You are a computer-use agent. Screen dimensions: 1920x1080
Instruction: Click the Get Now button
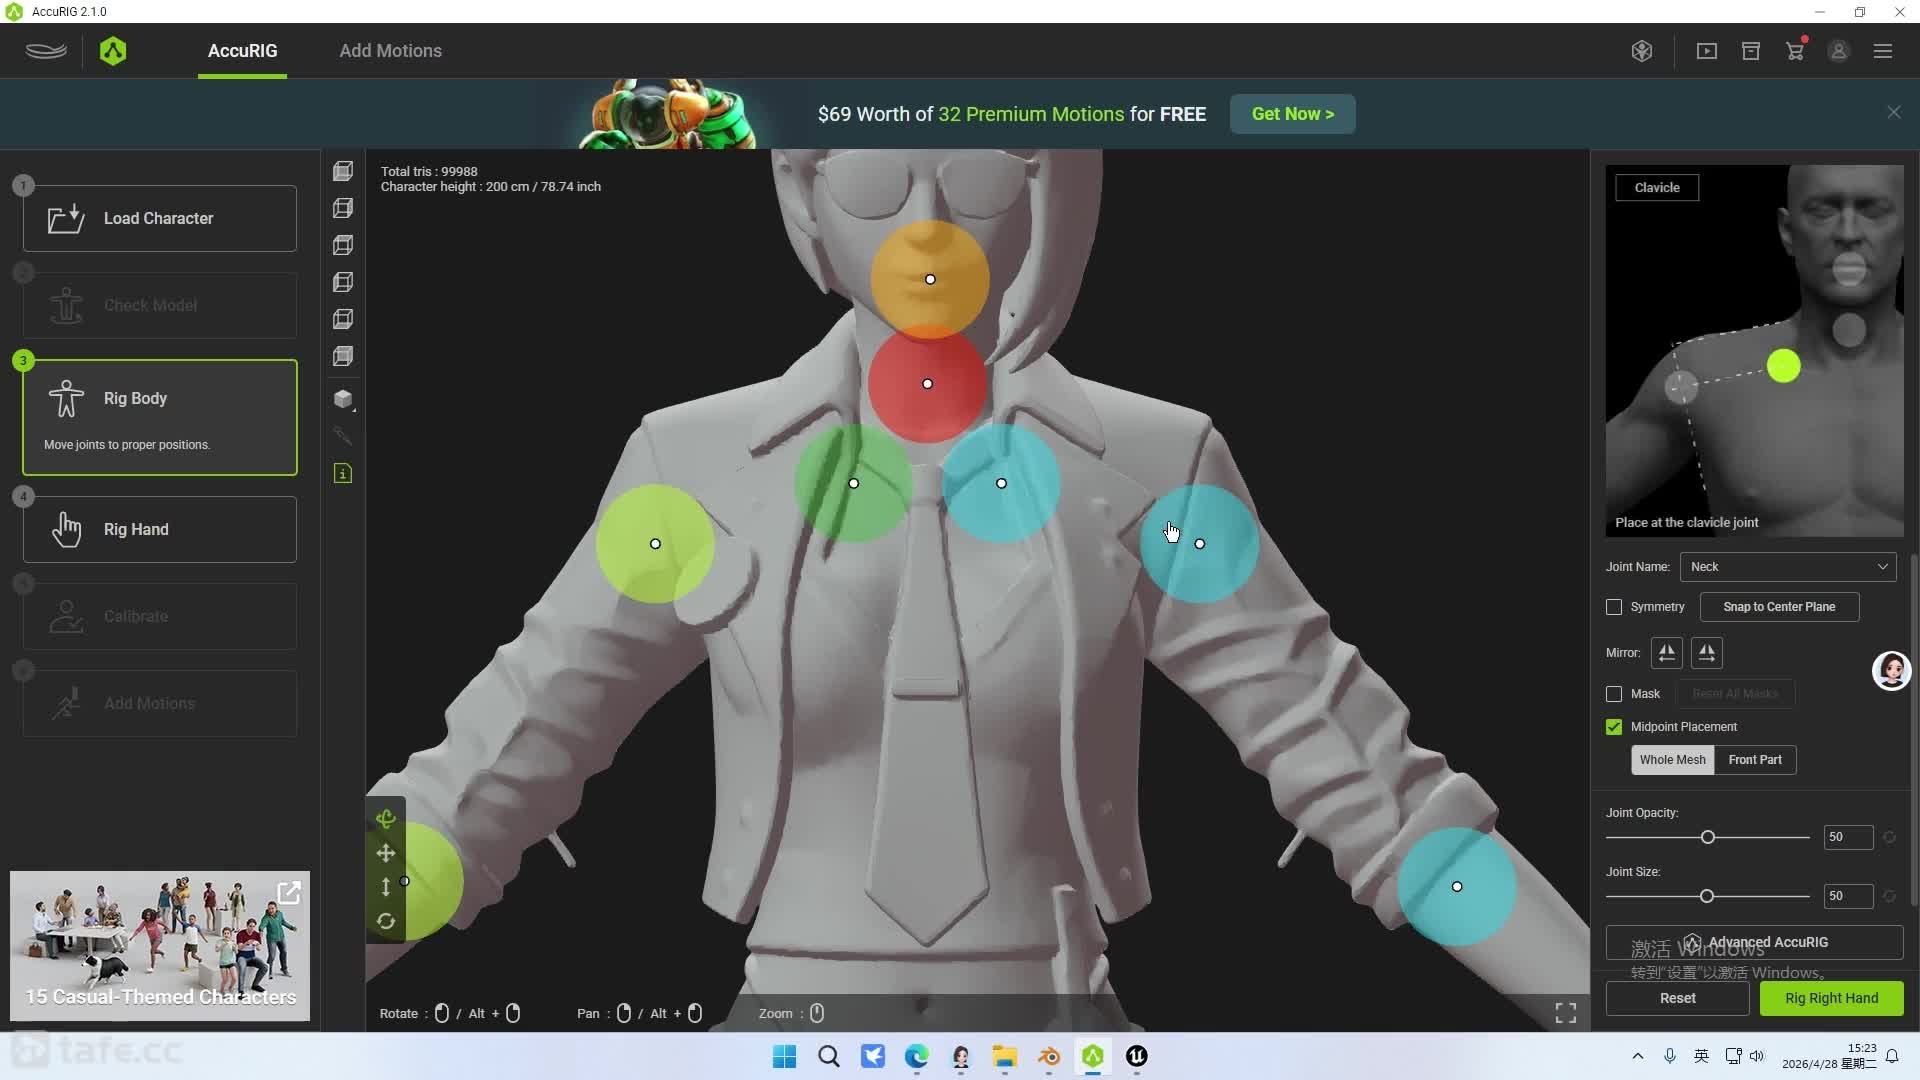[1293, 114]
